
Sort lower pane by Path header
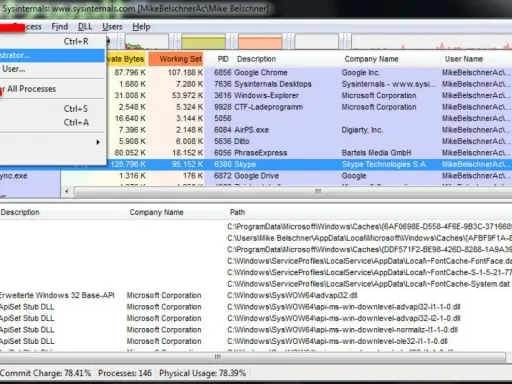(x=237, y=212)
